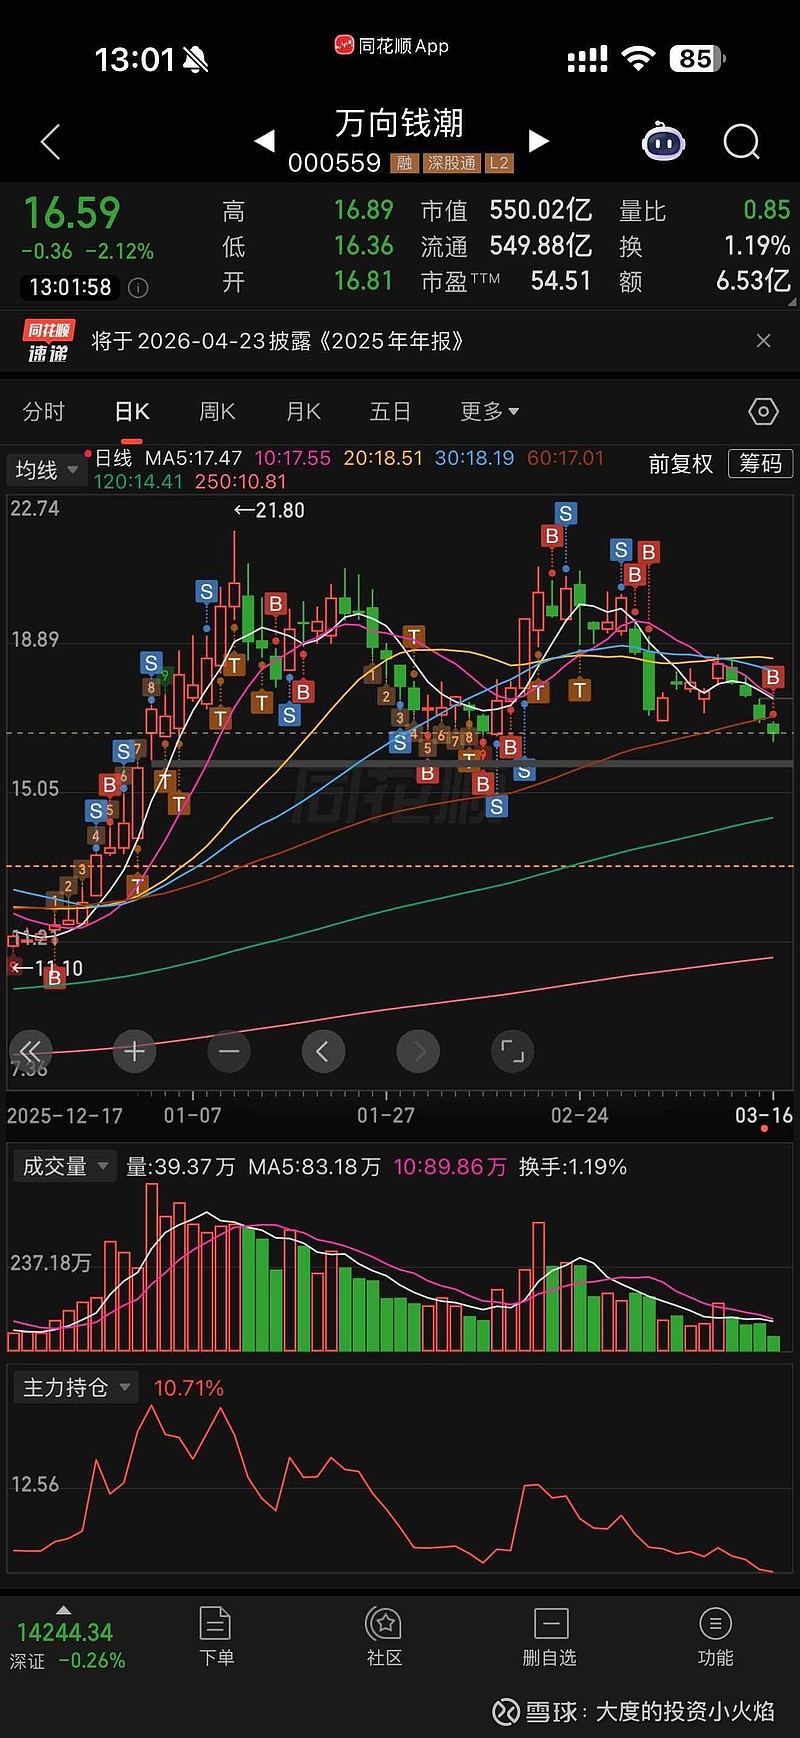Dismiss the 2025年年报 notice
This screenshot has width=800, height=1738.
pyautogui.click(x=763, y=341)
